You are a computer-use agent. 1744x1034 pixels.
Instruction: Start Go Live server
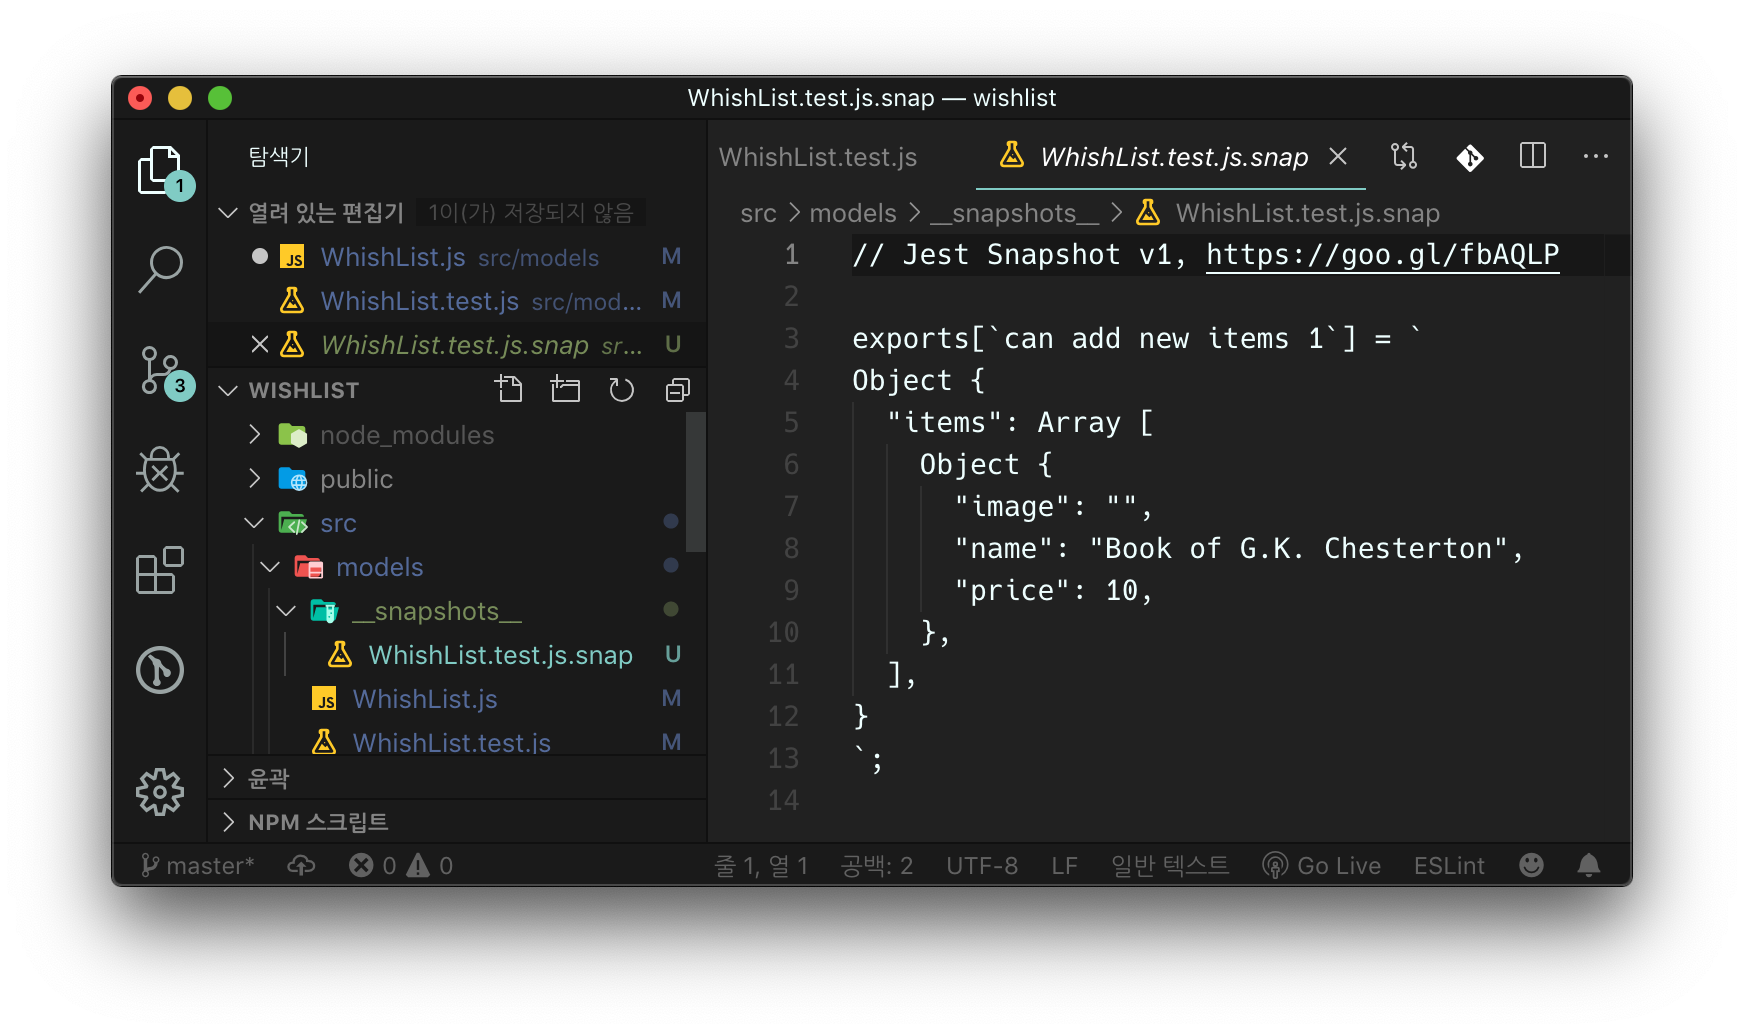click(x=1321, y=865)
